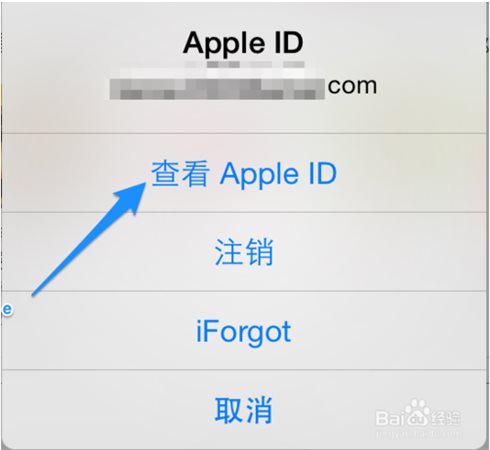
Task: Select the bold Apple ID title
Action: click(243, 43)
